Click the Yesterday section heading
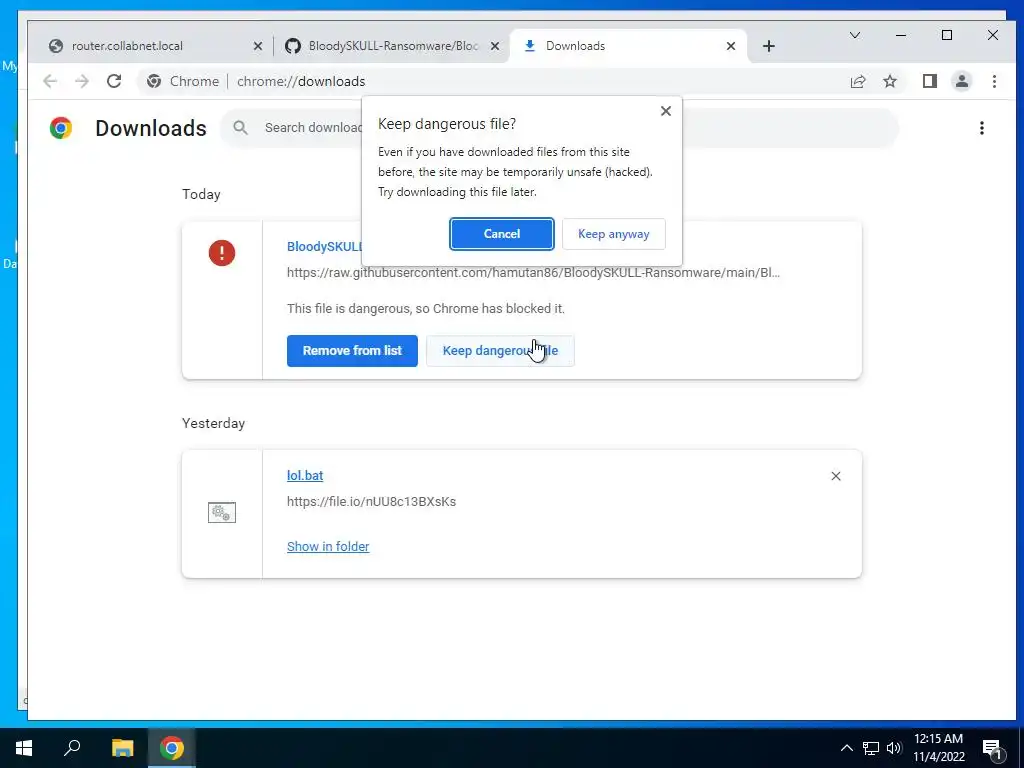The image size is (1024, 768). tap(214, 423)
